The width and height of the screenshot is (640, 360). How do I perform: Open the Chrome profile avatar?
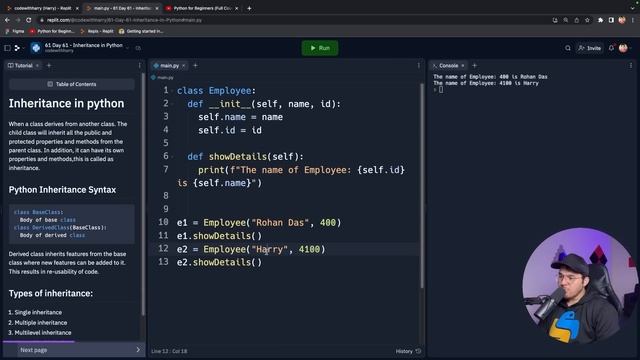622,20
